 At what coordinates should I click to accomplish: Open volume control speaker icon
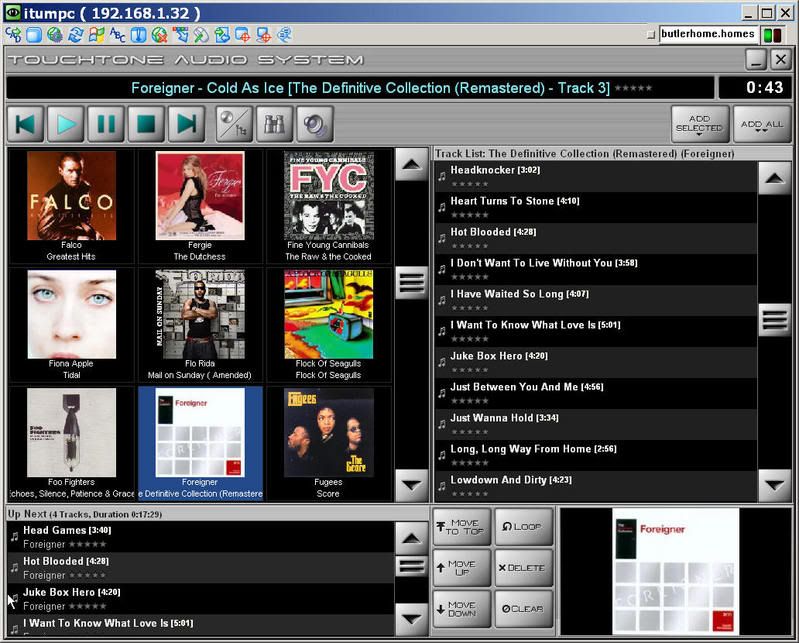tap(315, 124)
